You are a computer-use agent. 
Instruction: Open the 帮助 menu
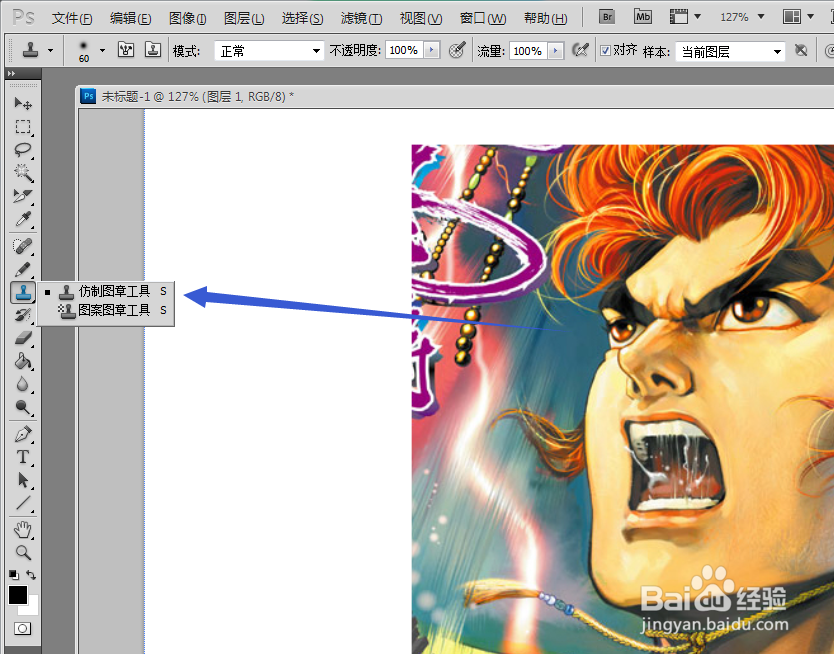[545, 19]
